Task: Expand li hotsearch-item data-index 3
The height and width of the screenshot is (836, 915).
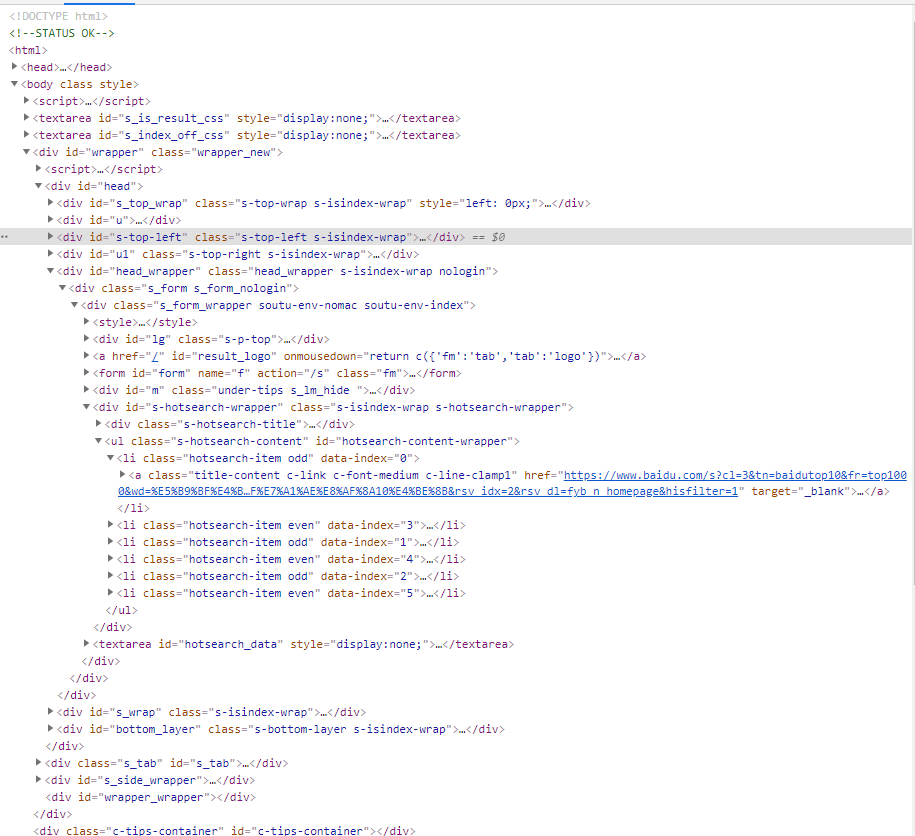Action: [110, 524]
